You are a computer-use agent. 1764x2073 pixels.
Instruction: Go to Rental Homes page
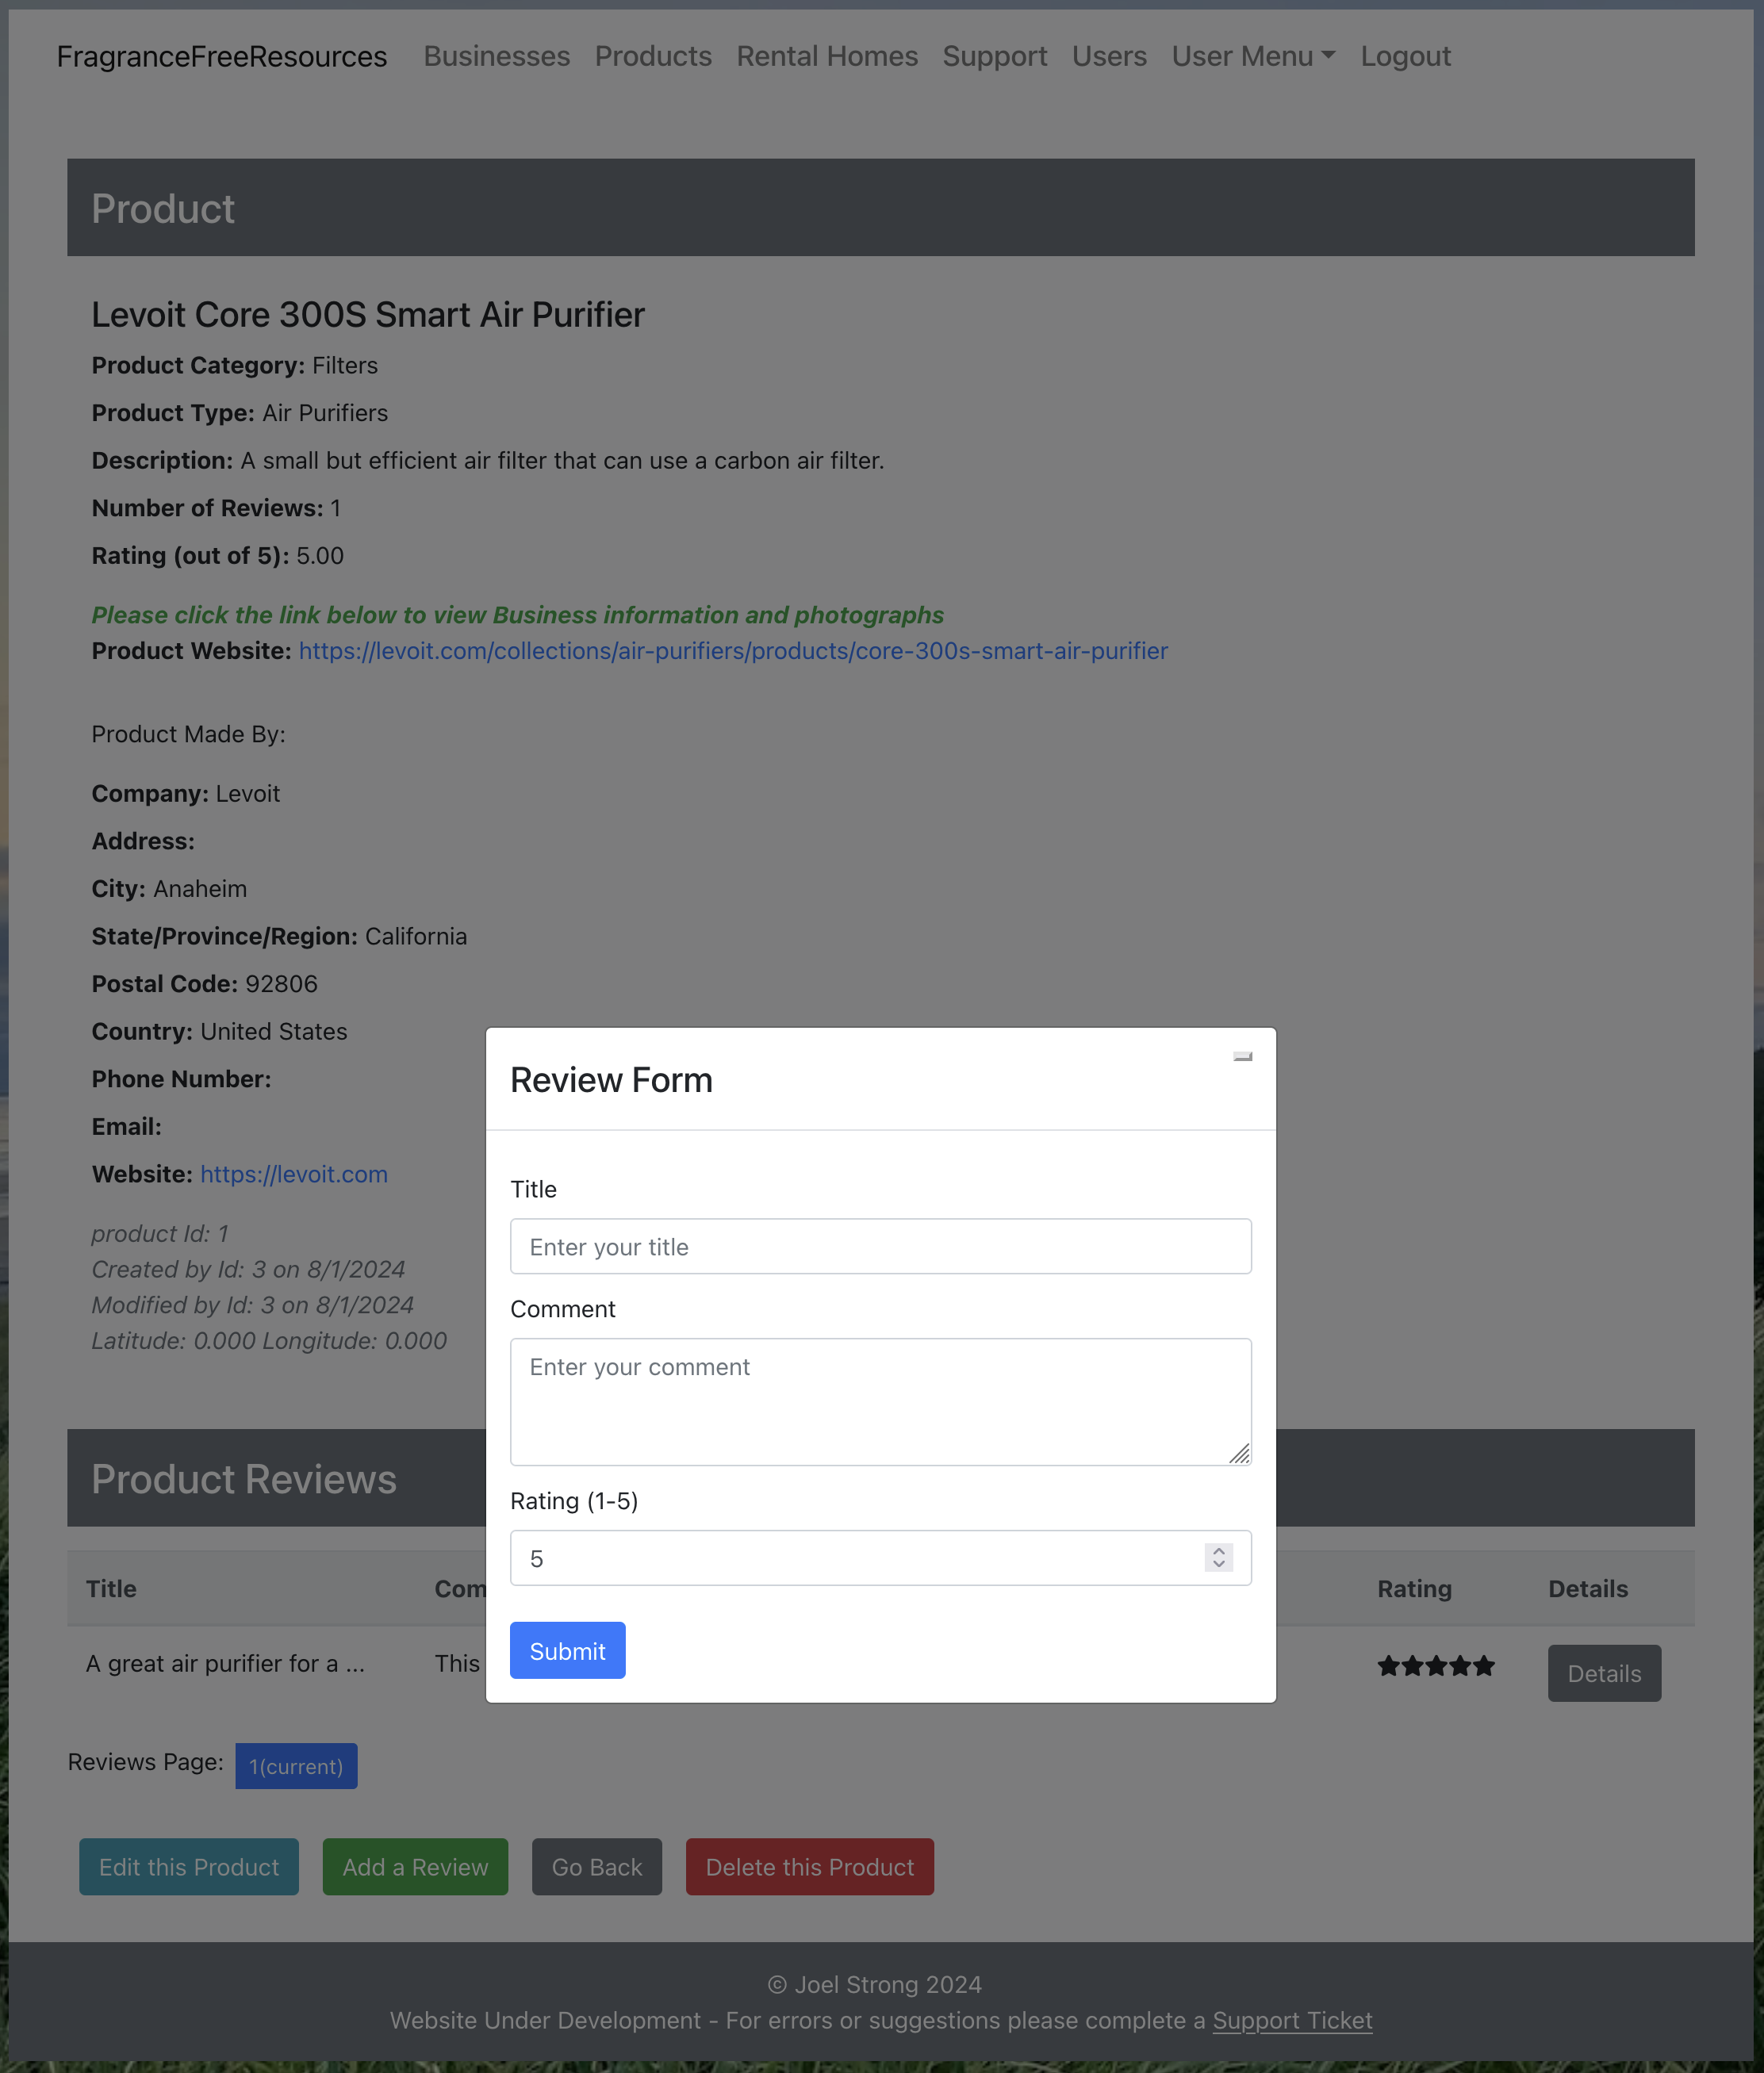tap(827, 57)
